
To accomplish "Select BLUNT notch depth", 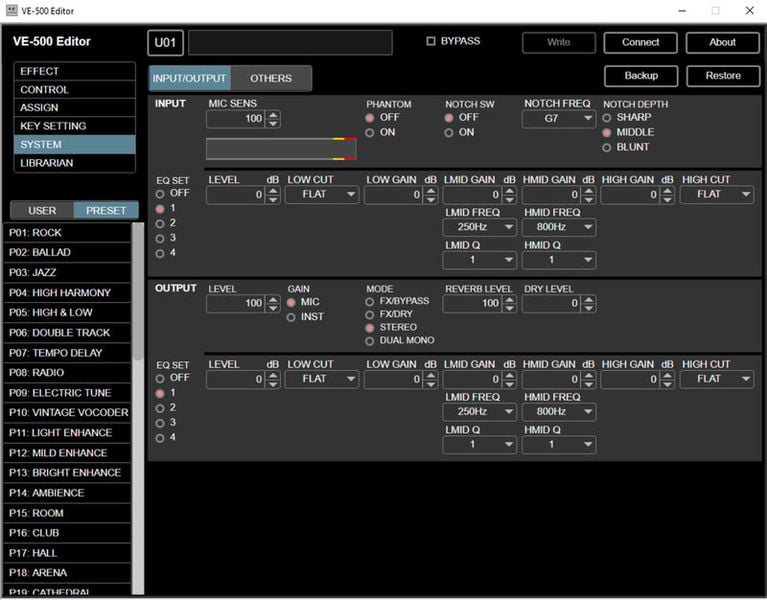I will [607, 148].
